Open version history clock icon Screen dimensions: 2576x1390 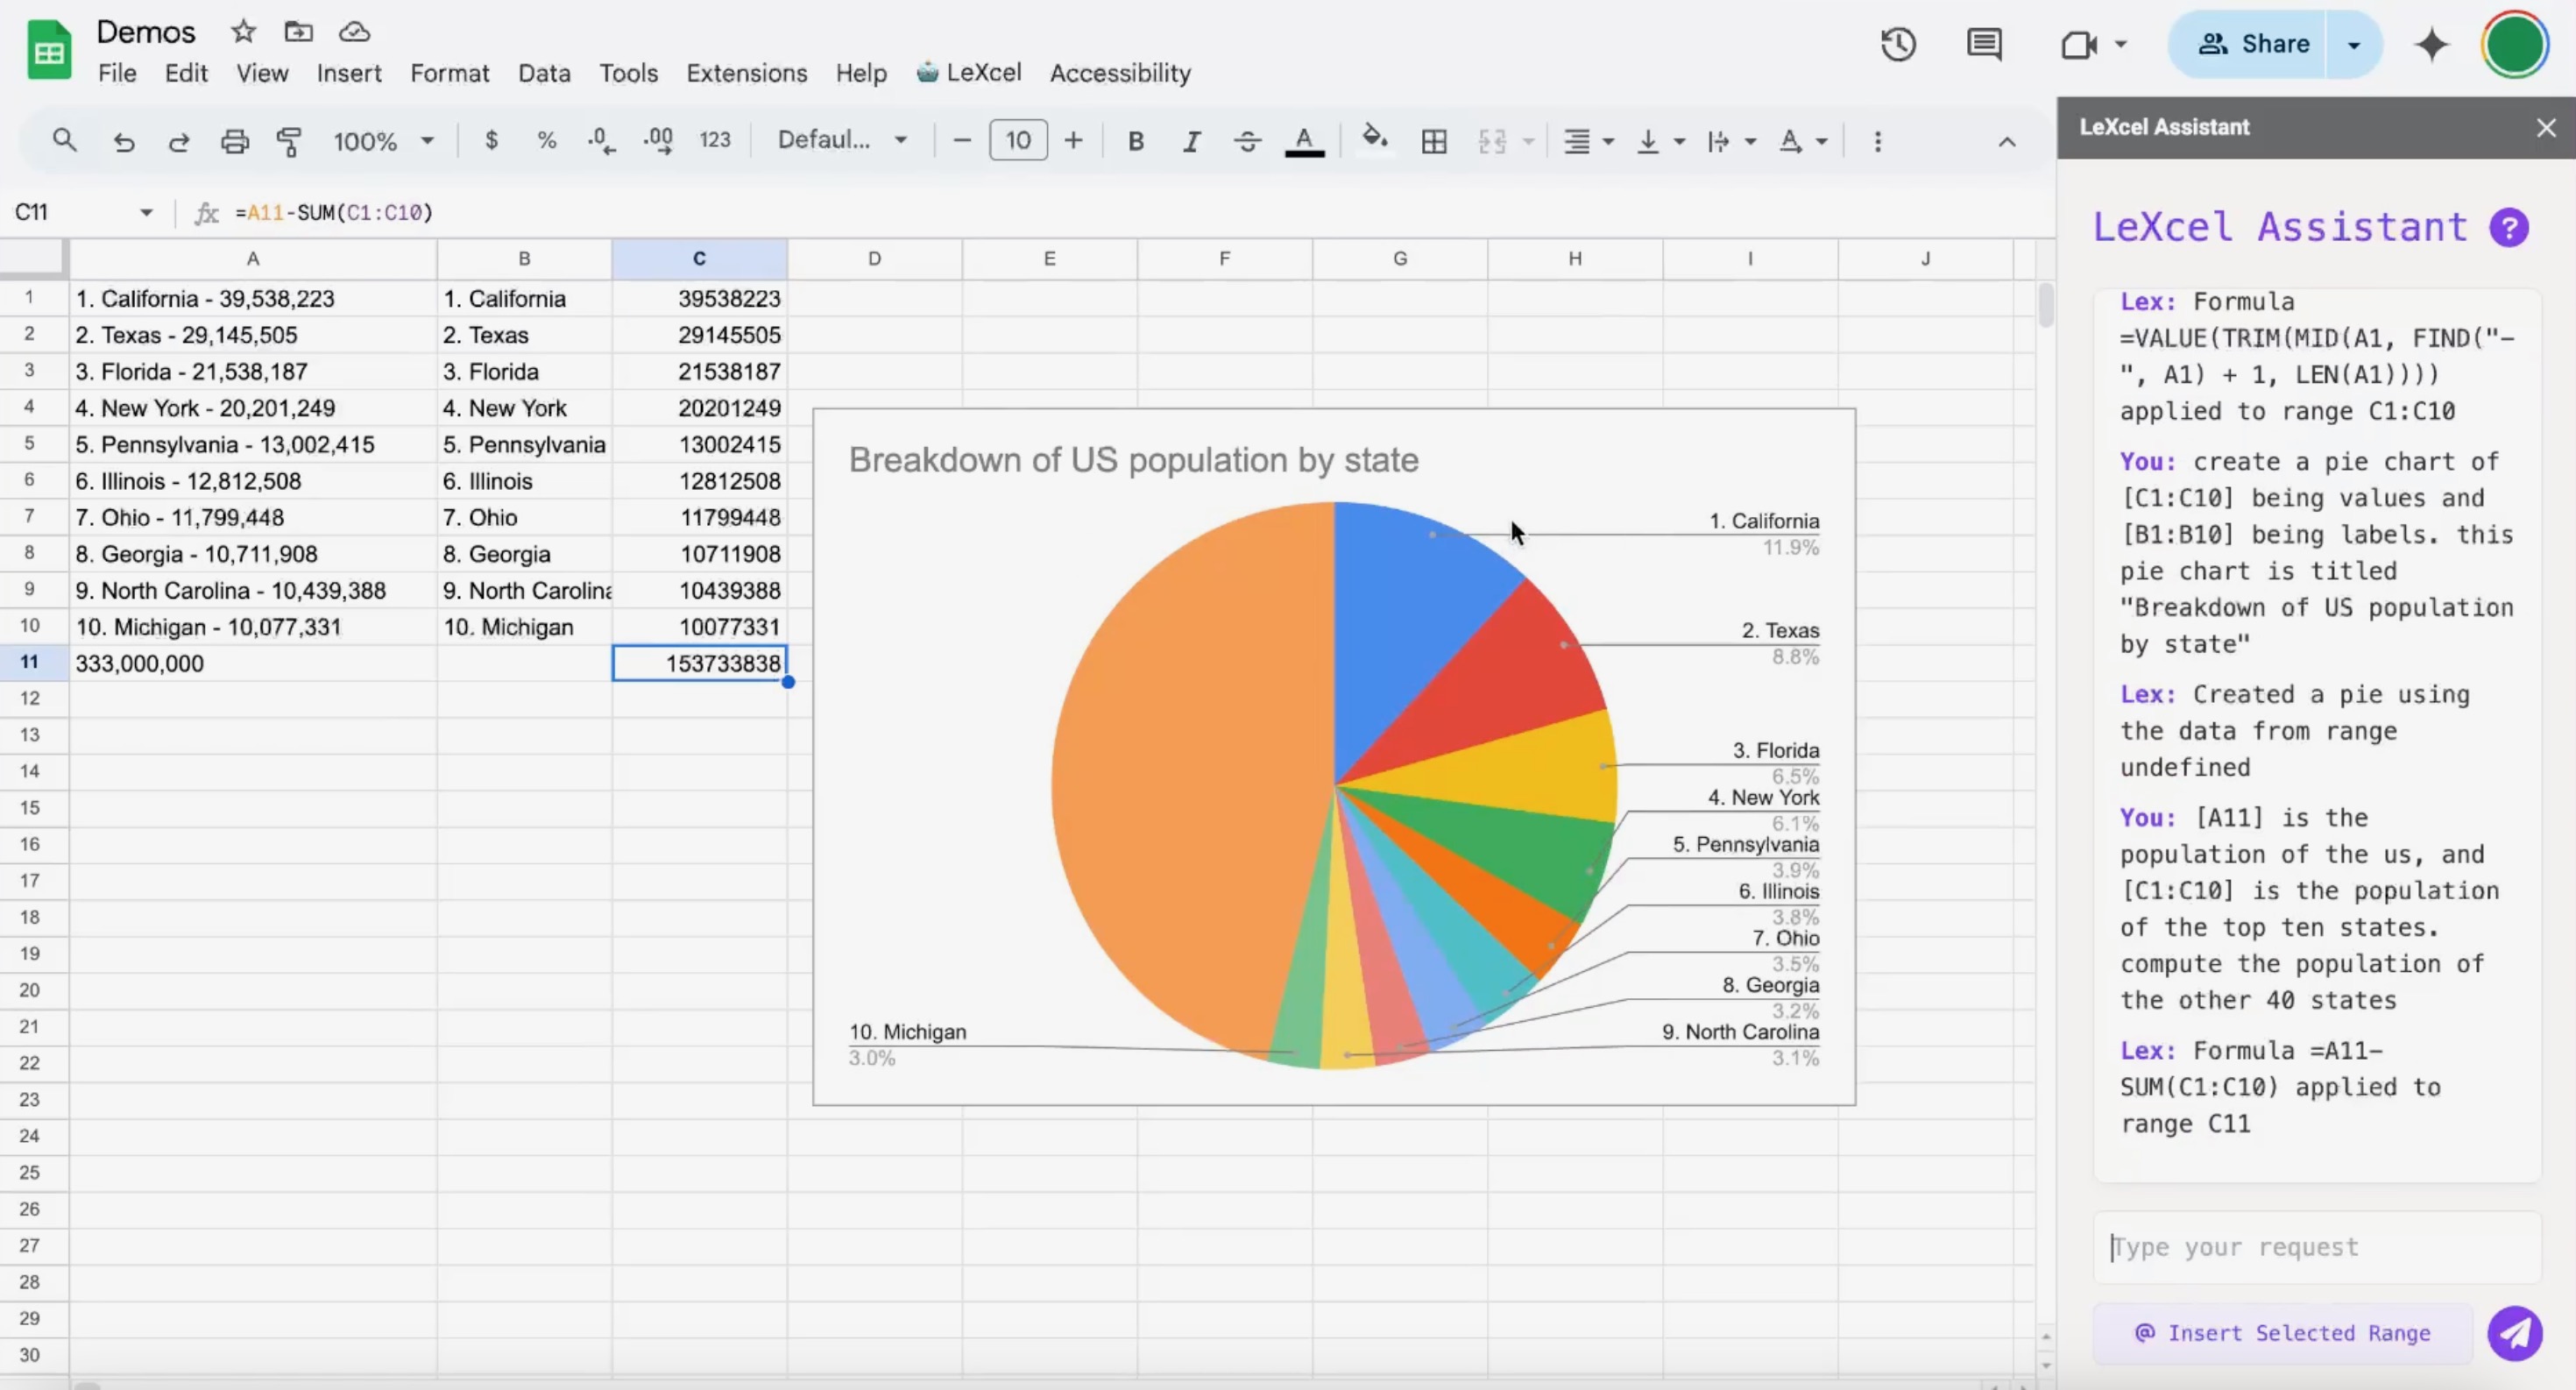pos(1897,44)
